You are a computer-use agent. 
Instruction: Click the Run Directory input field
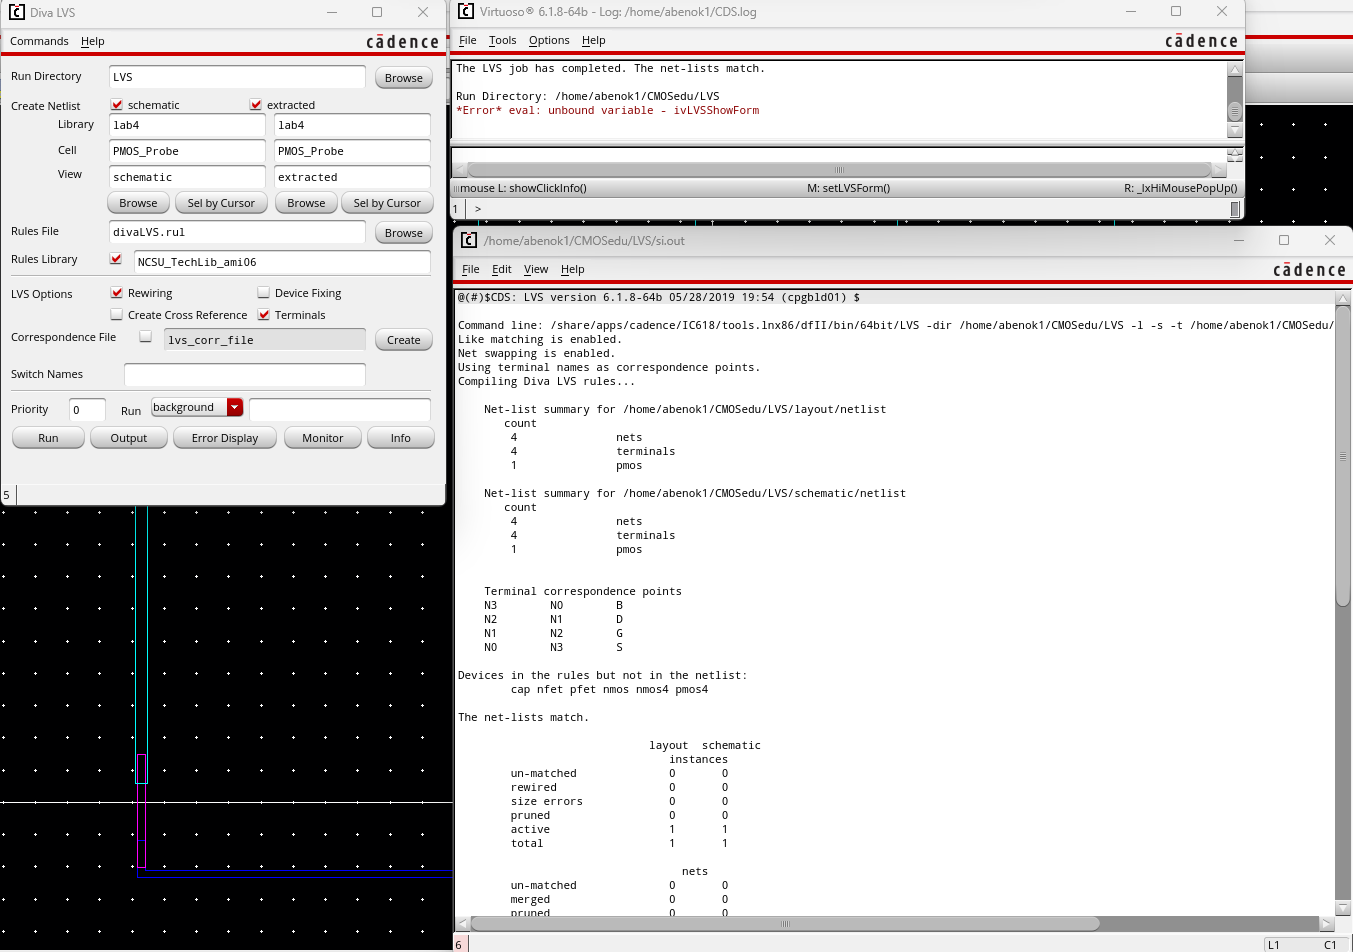(237, 77)
